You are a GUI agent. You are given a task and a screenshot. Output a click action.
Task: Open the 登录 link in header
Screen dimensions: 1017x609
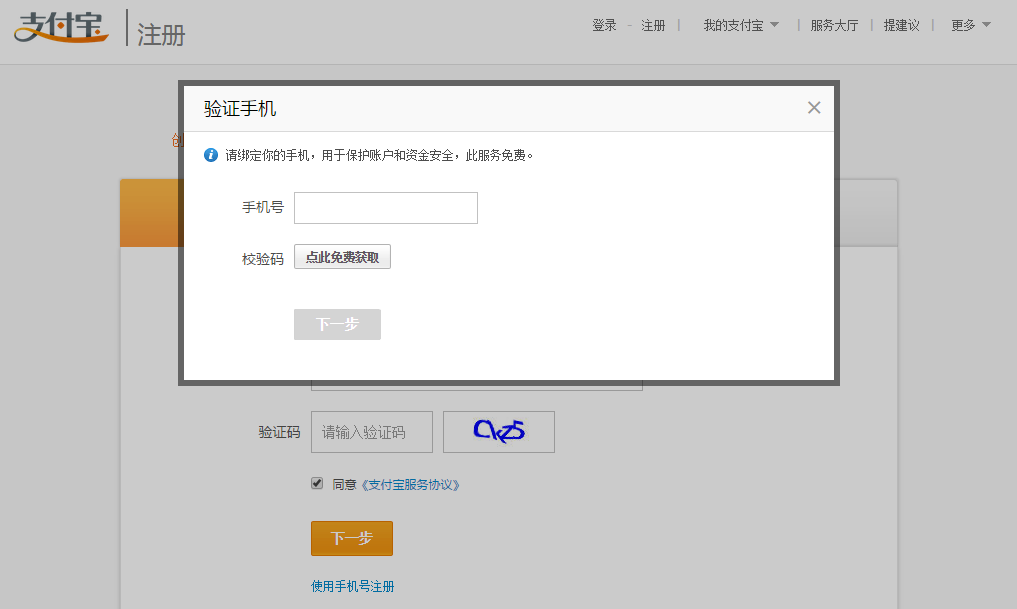(604, 25)
